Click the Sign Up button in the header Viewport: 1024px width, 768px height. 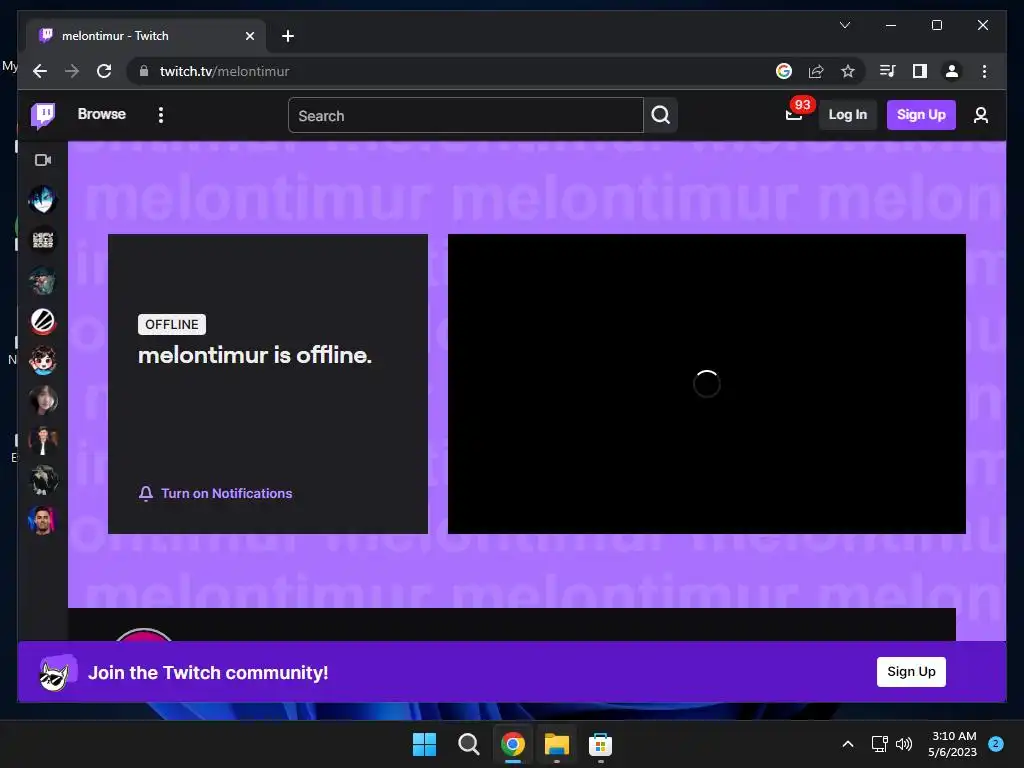[921, 115]
